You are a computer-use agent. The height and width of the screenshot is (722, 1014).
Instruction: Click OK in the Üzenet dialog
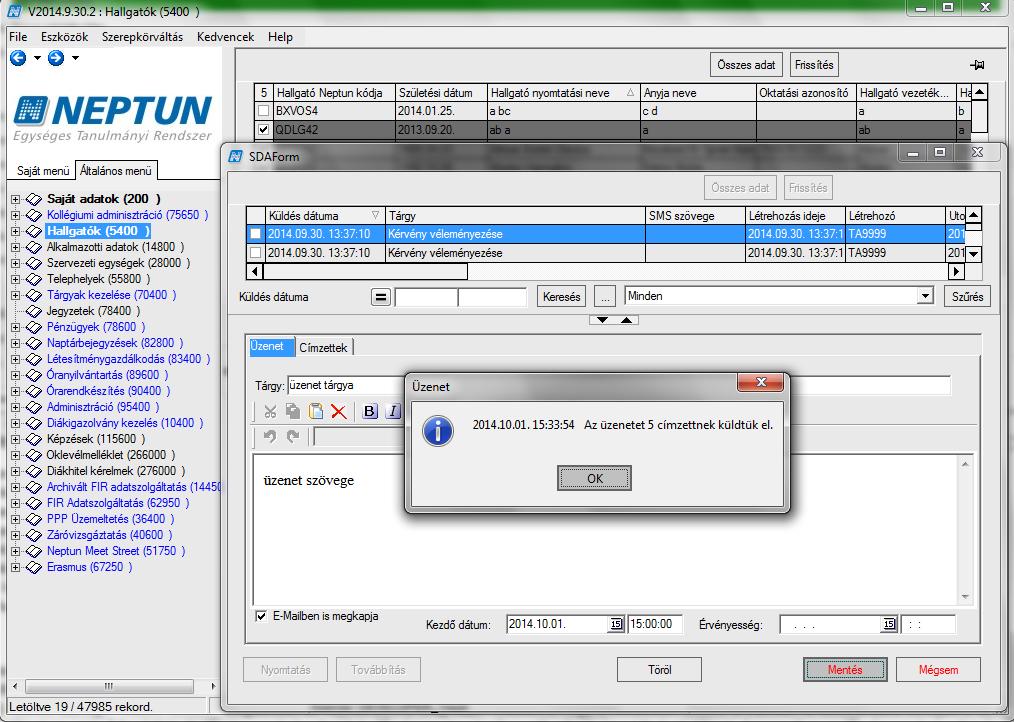point(594,478)
